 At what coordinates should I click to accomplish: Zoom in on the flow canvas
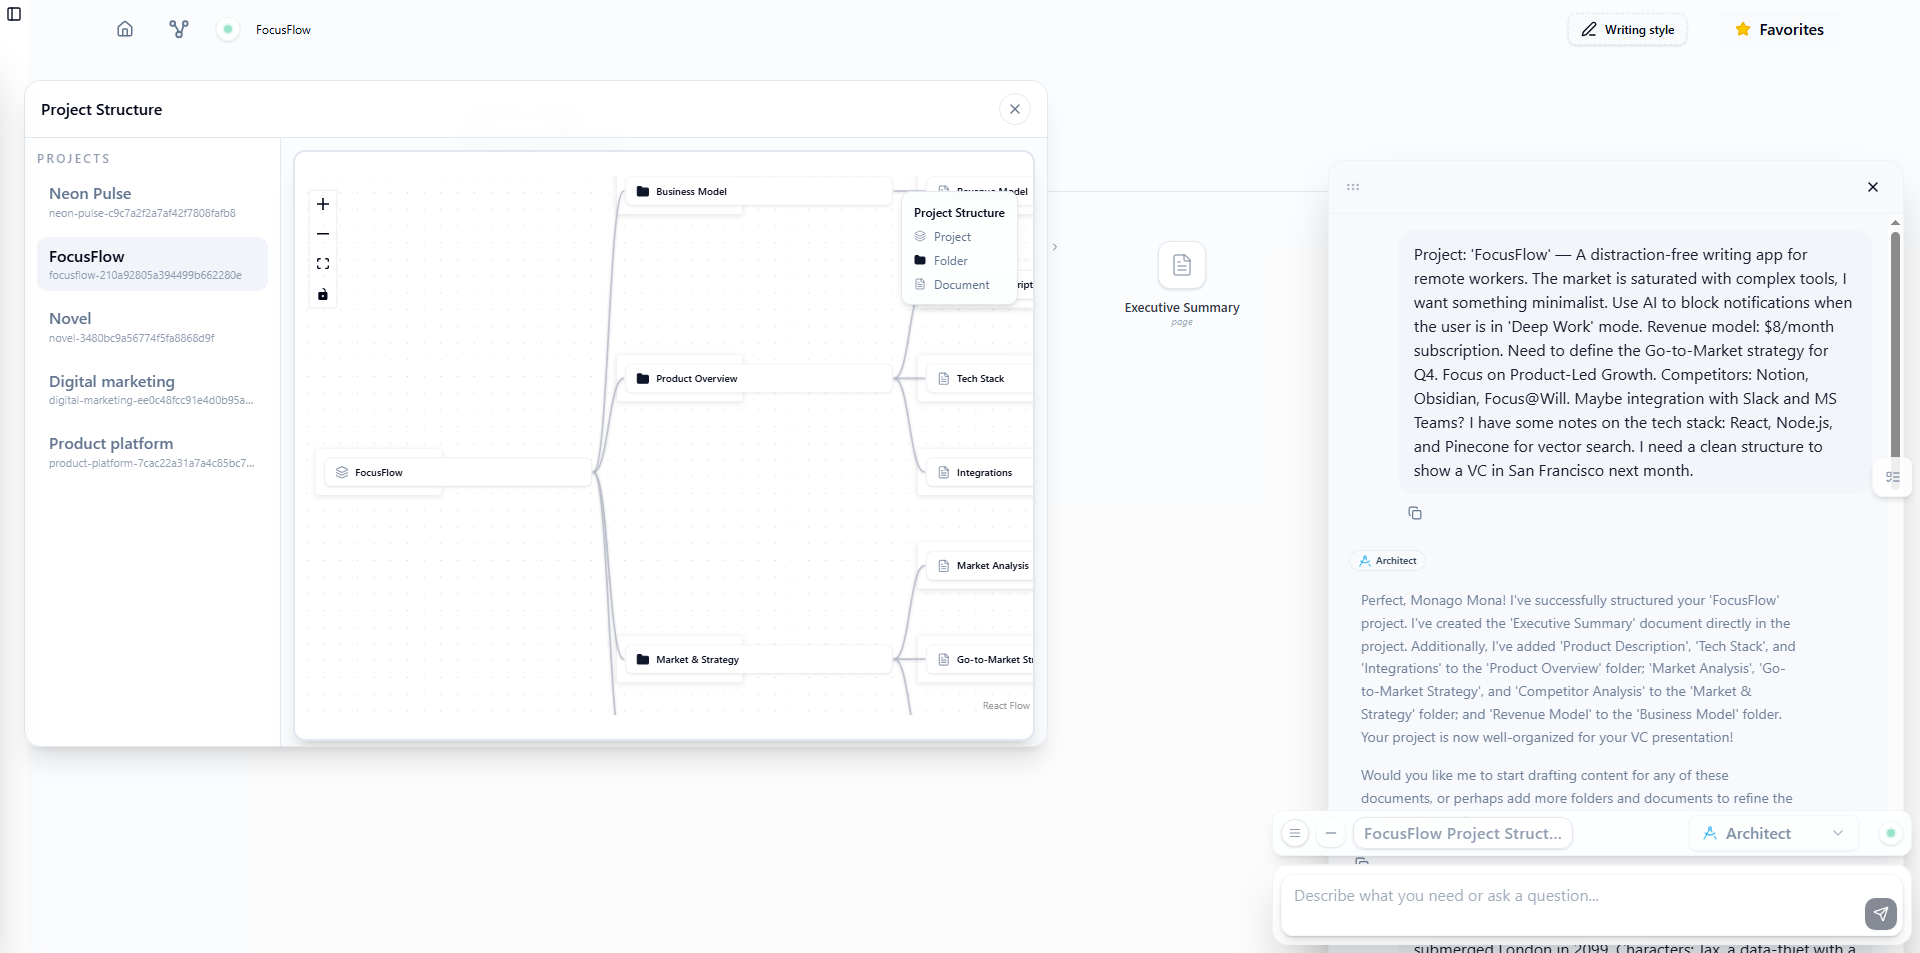click(x=323, y=204)
